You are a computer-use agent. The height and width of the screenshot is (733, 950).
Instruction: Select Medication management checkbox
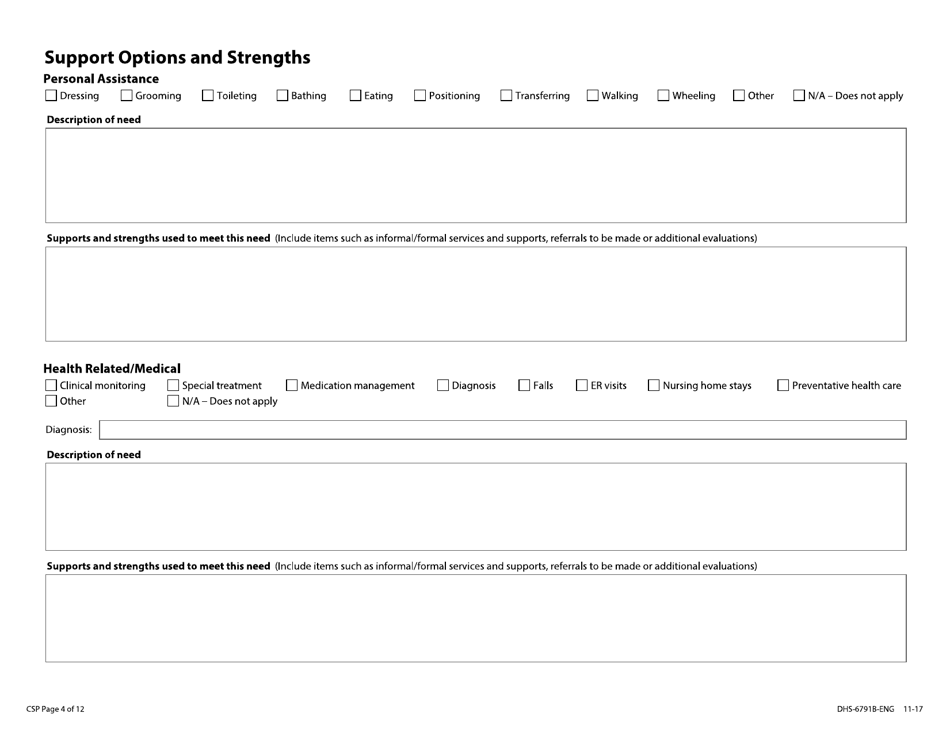[x=291, y=384]
